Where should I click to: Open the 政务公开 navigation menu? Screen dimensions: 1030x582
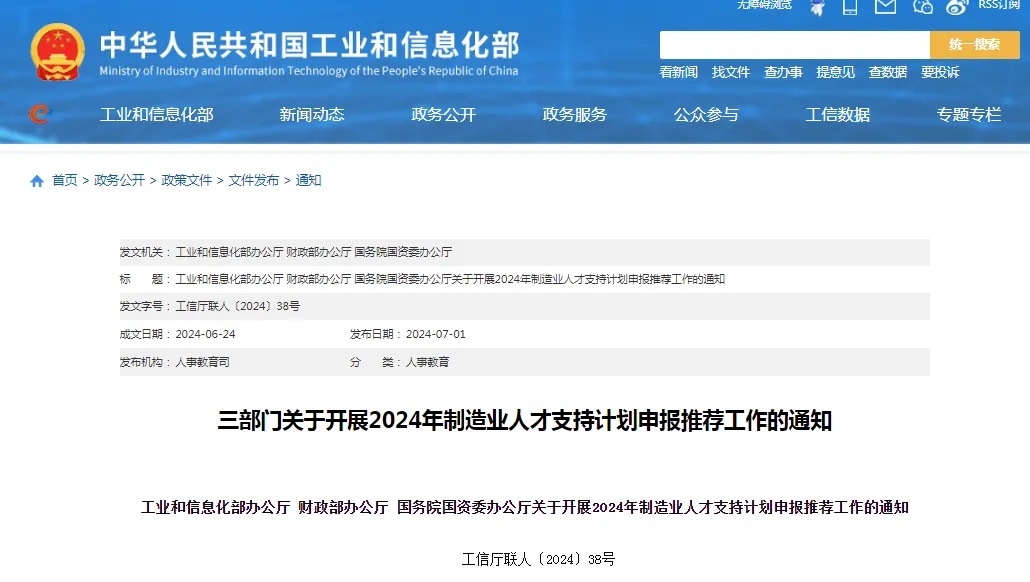tap(443, 115)
